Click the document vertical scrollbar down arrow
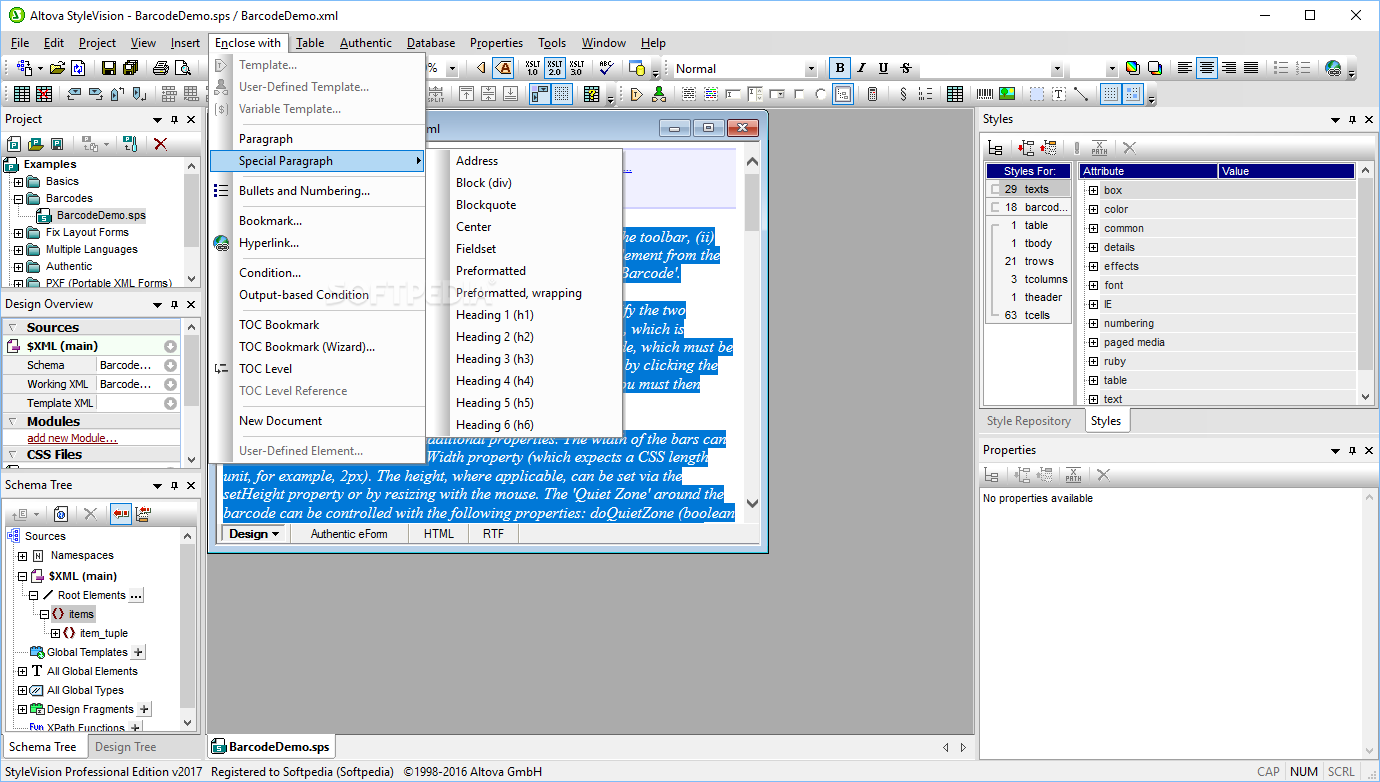 coord(753,504)
